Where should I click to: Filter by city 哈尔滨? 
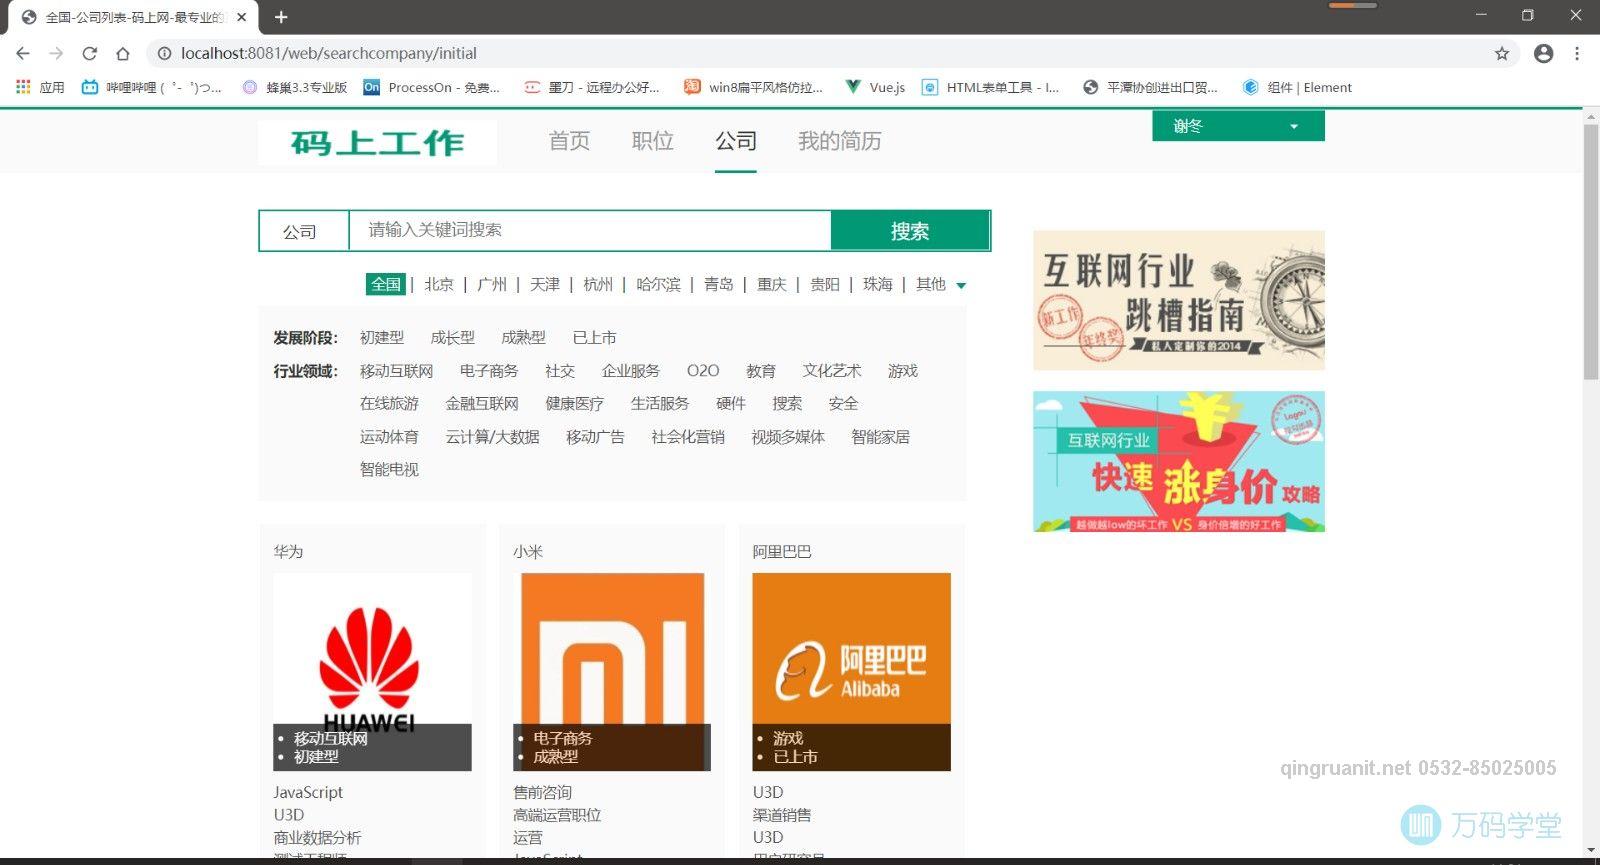point(658,284)
